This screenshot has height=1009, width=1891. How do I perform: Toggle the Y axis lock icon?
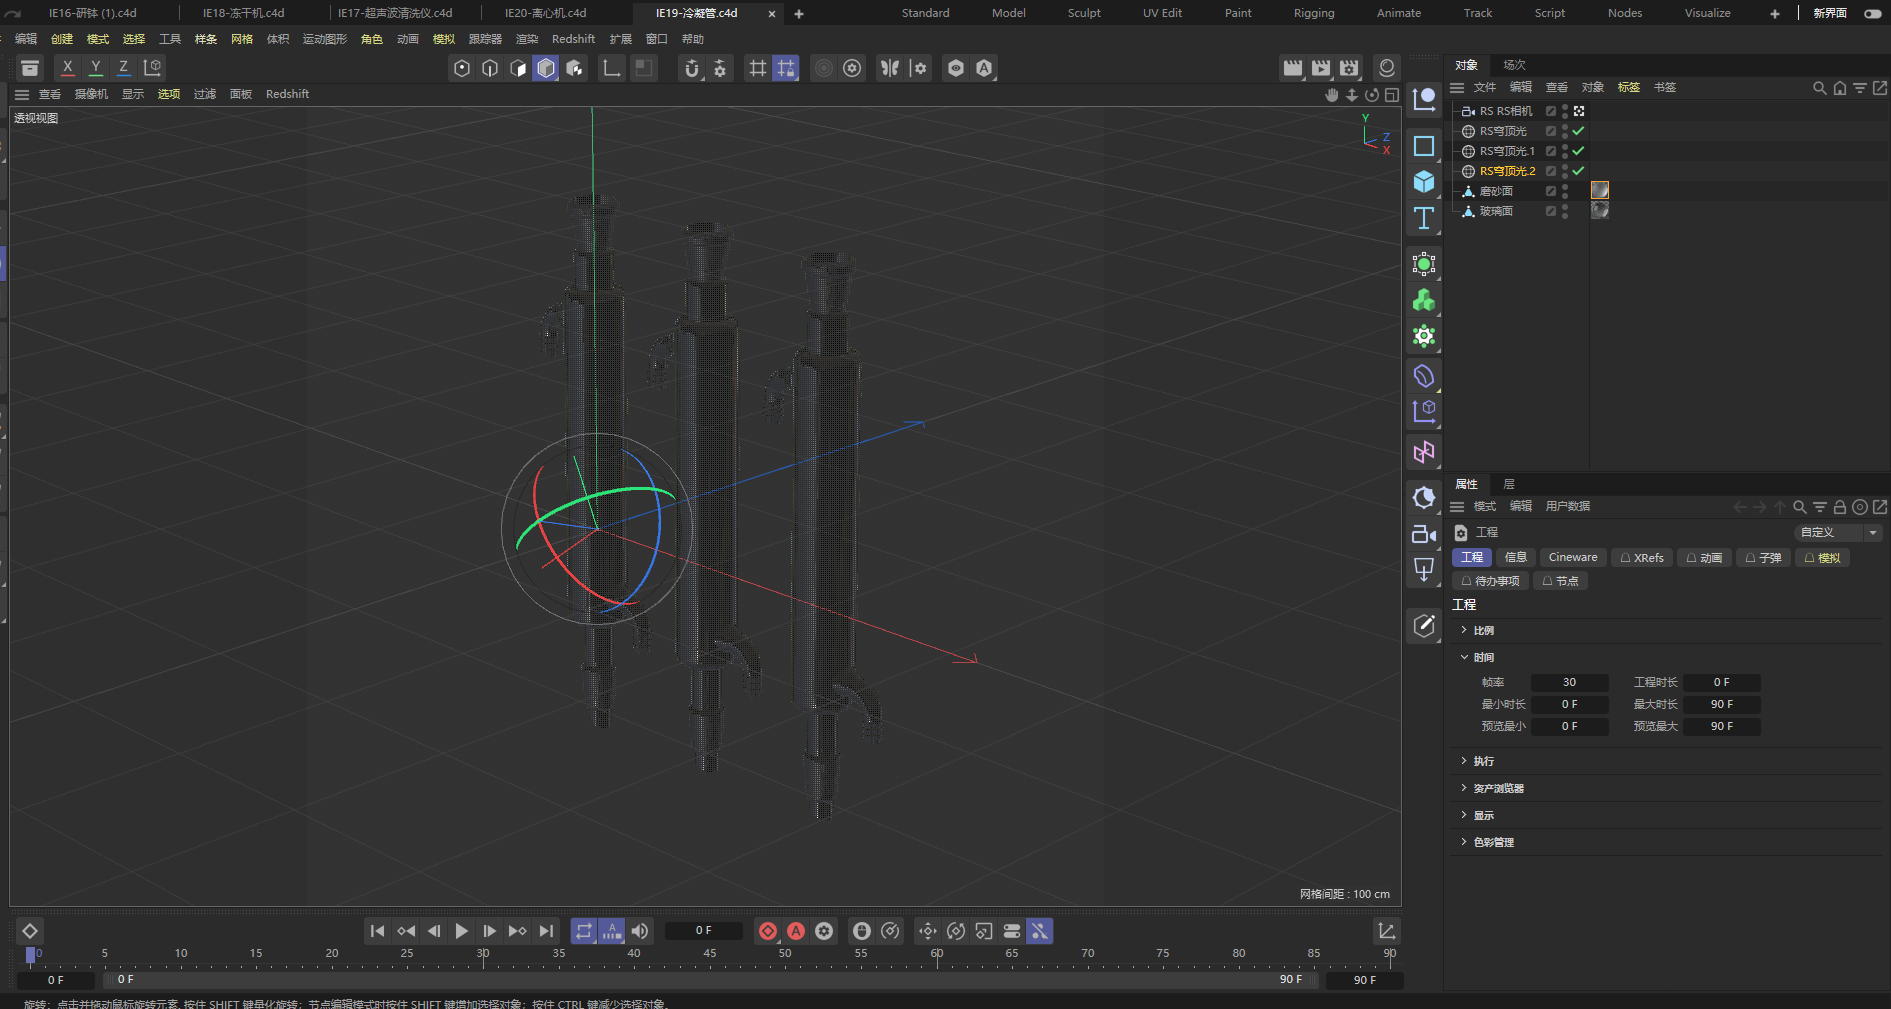tap(95, 68)
